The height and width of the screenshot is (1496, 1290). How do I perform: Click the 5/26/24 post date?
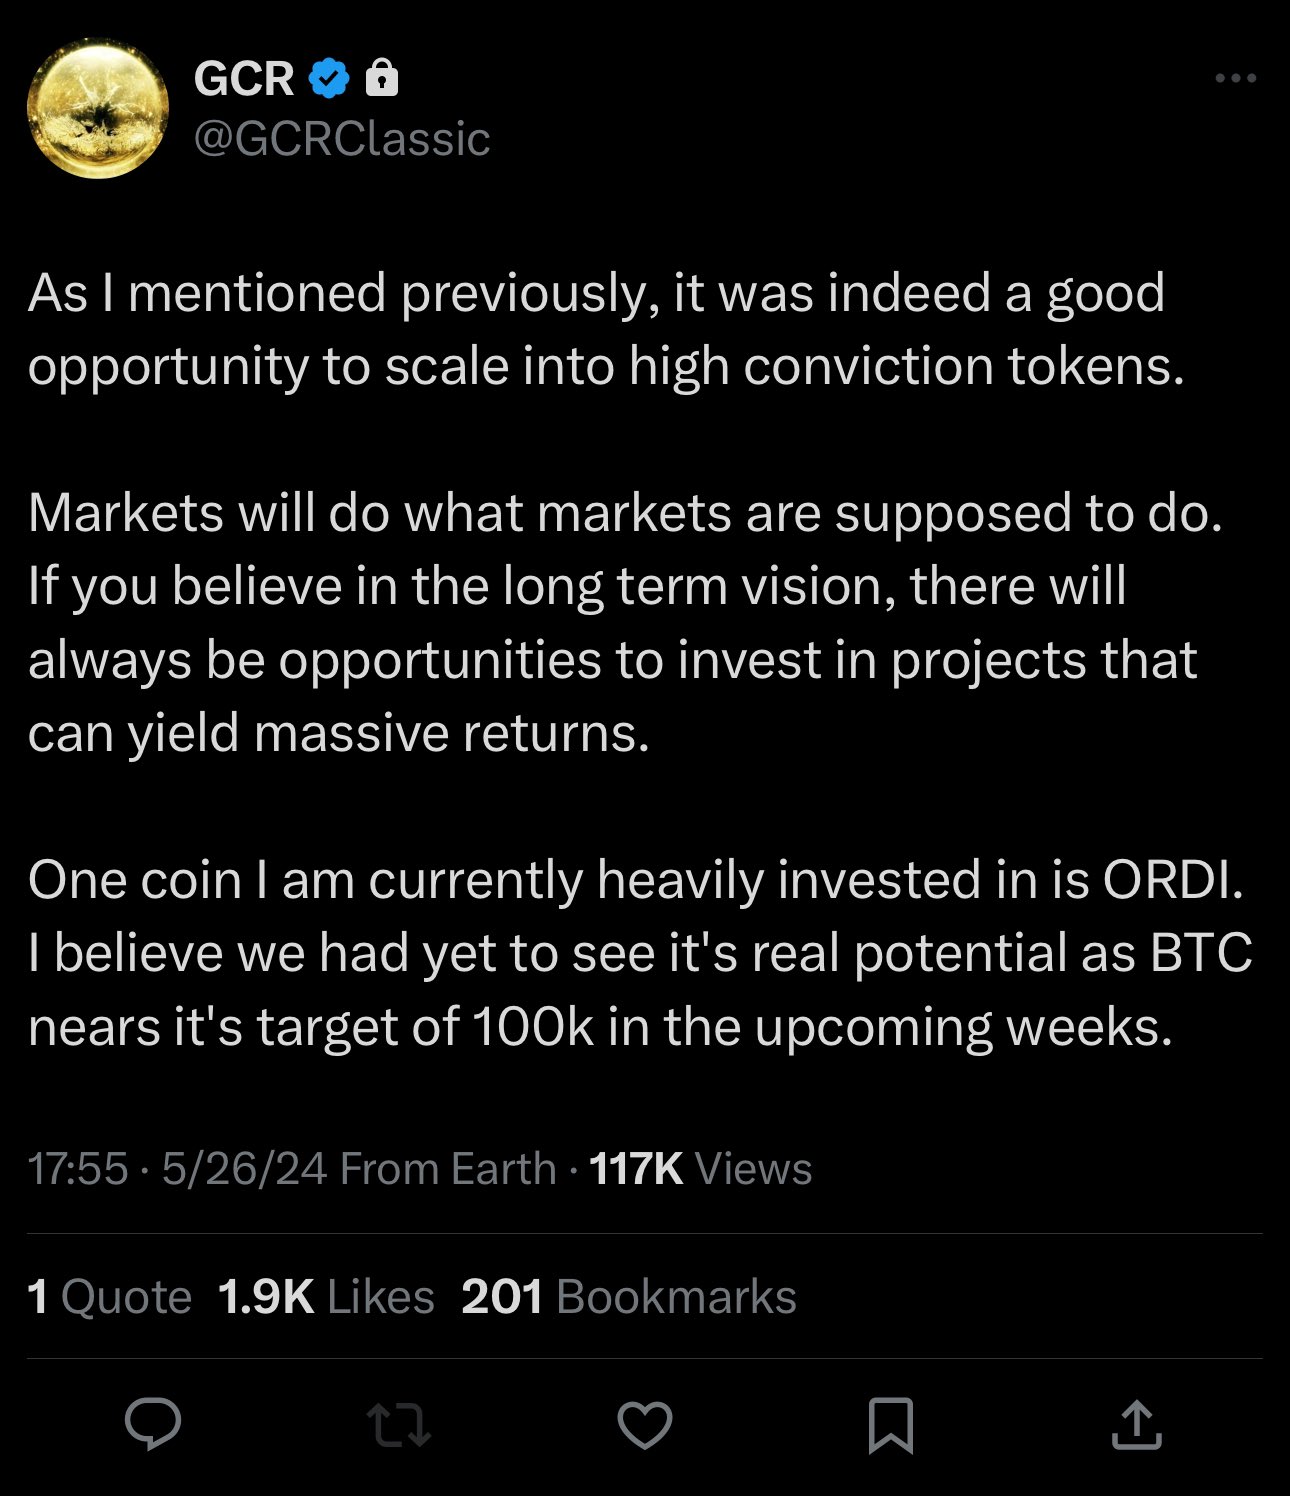pyautogui.click(x=244, y=1168)
